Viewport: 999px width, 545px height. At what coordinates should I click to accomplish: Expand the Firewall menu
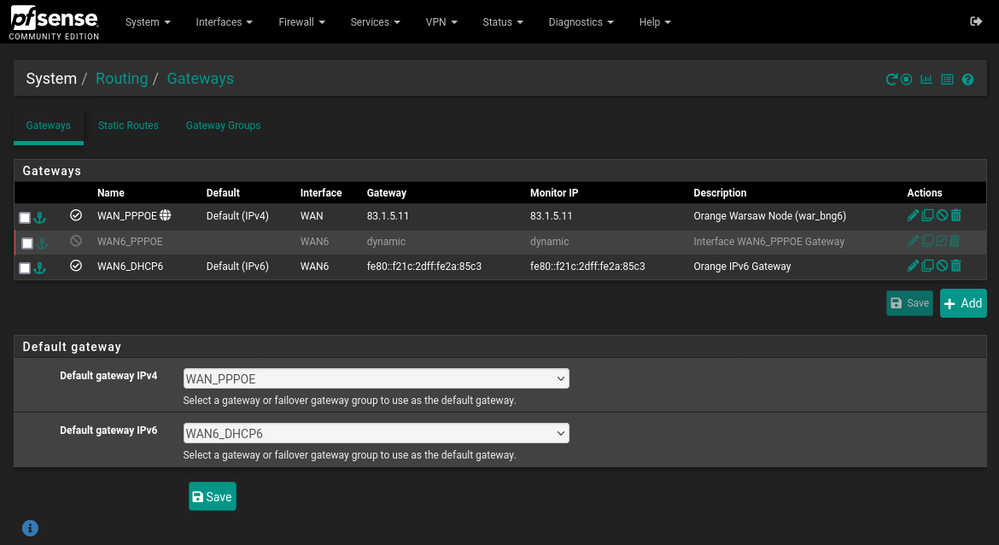(x=301, y=22)
